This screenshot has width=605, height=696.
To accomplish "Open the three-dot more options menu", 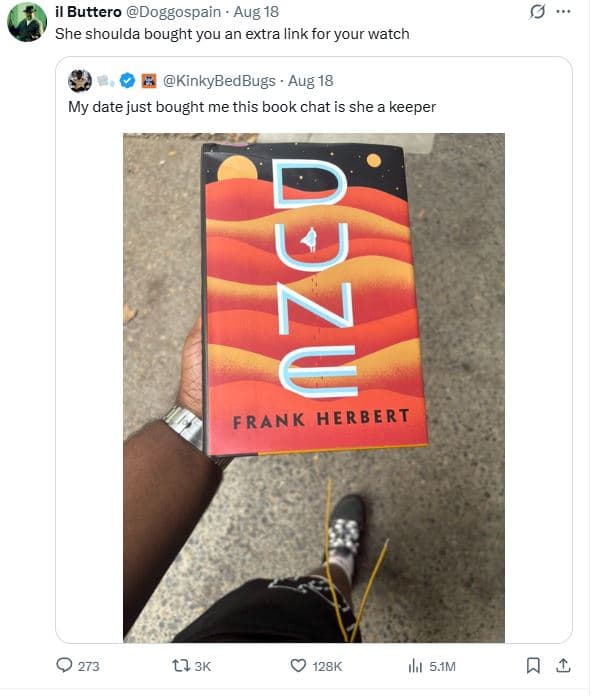I will pos(563,12).
